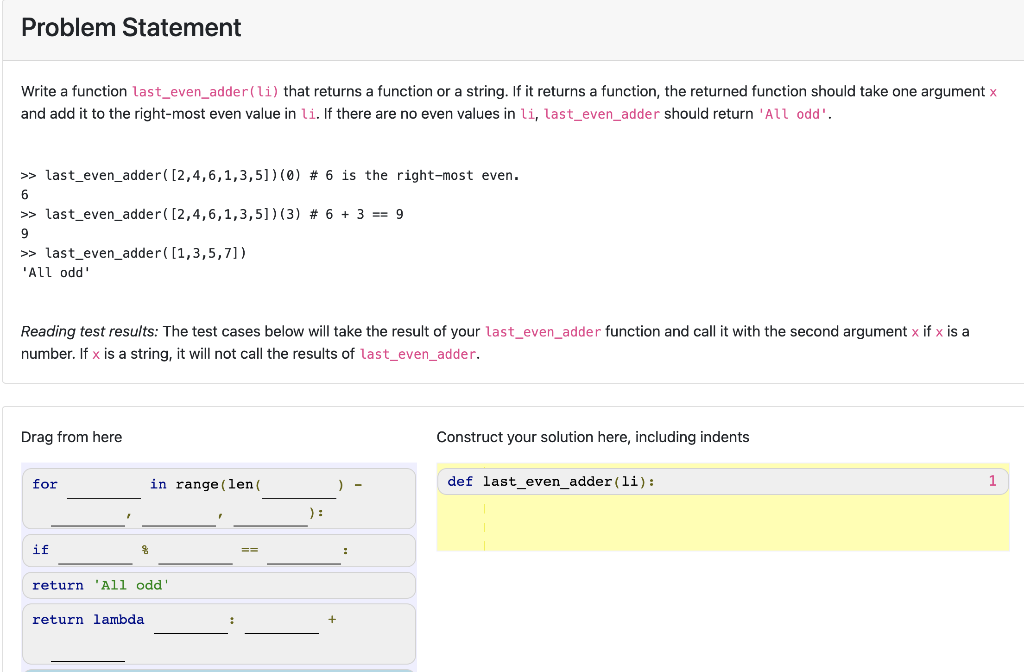Click the loop variable blank after 'for'
The width and height of the screenshot is (1024, 672).
coord(104,488)
